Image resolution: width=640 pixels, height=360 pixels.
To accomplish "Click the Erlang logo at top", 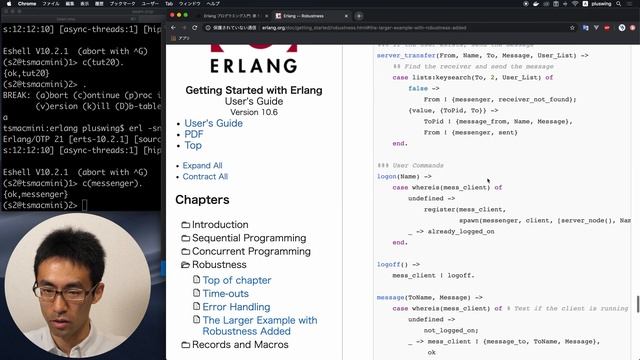I will [x=254, y=60].
